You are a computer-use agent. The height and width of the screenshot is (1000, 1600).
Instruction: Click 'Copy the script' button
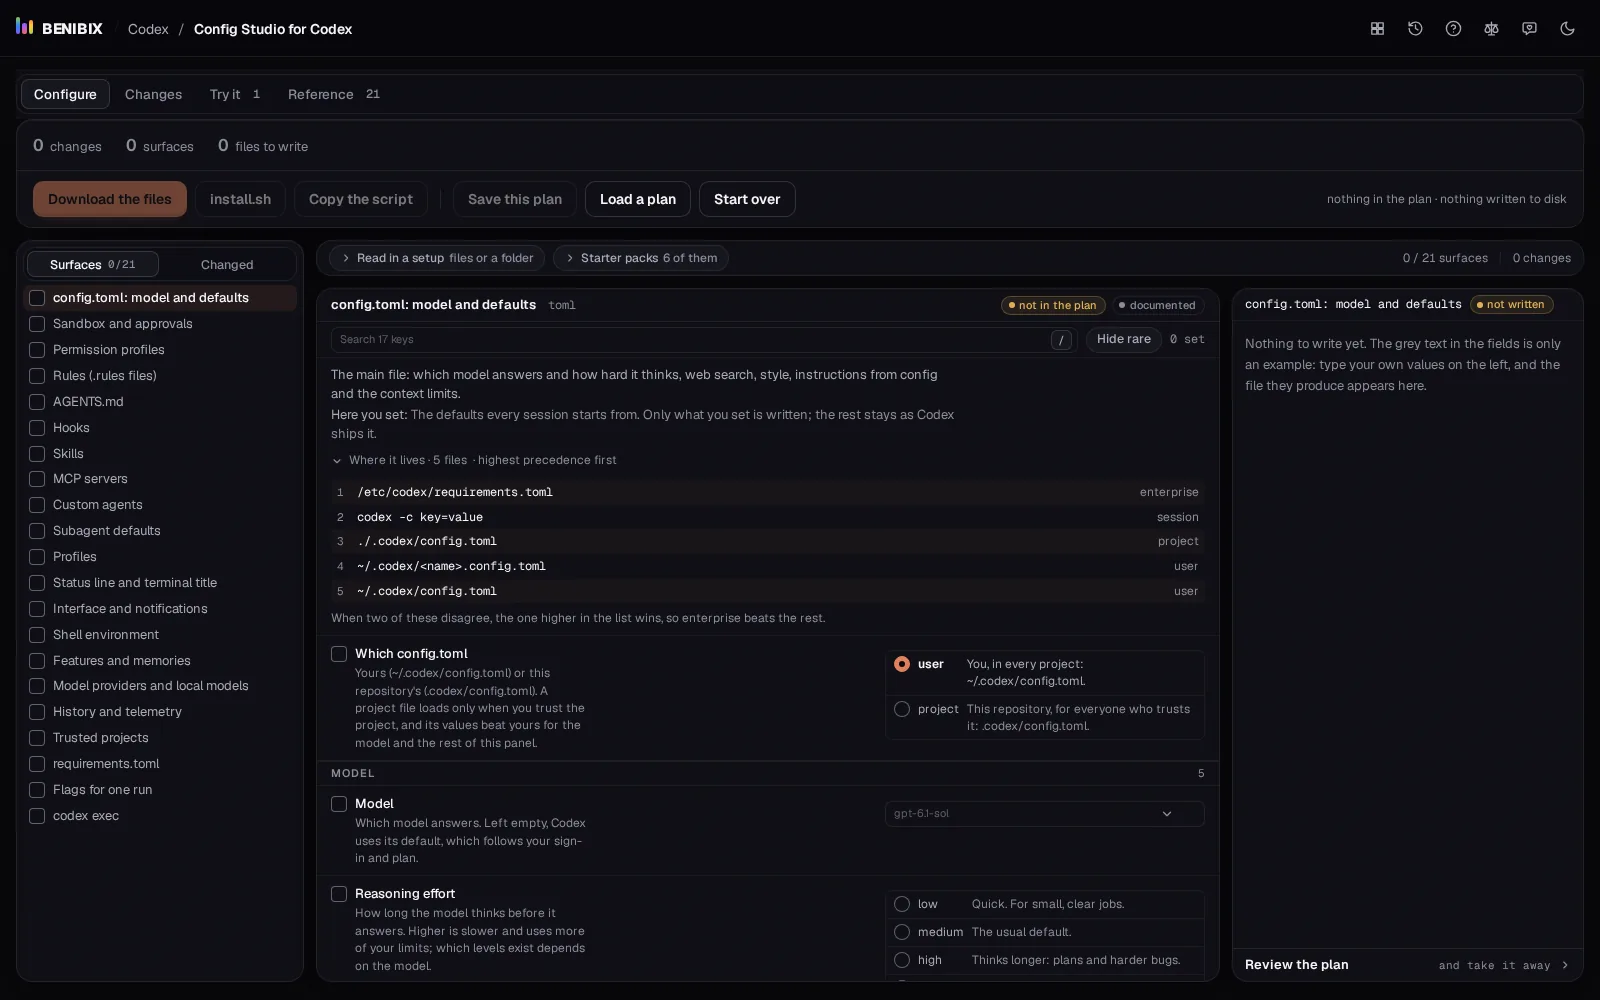click(361, 199)
